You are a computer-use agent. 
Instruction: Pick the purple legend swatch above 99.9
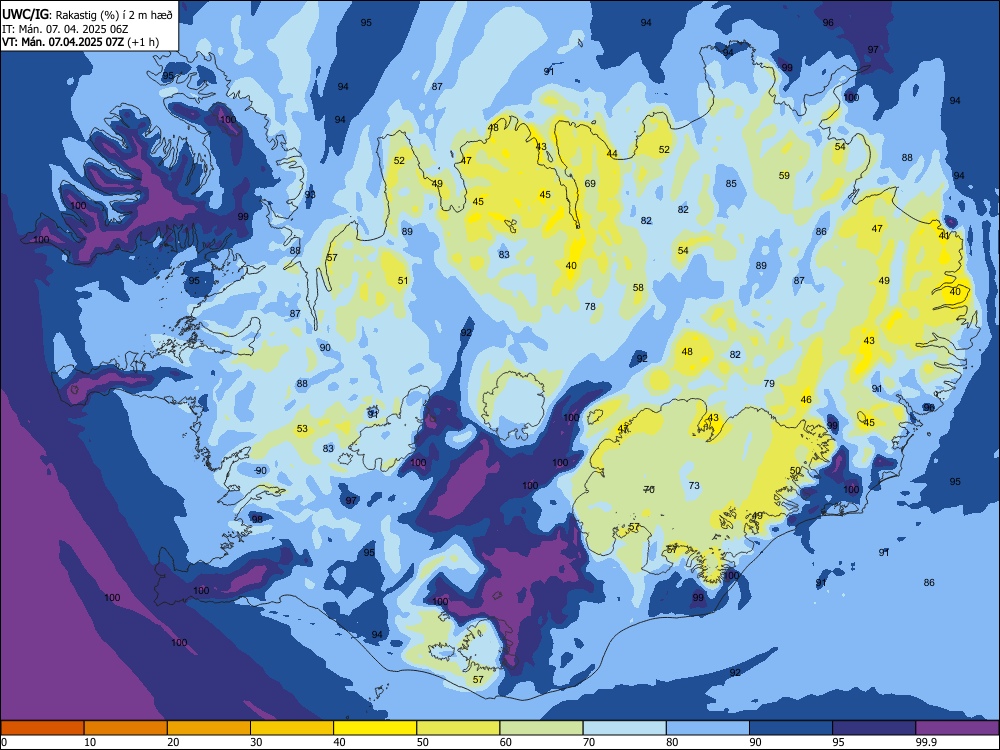point(957,728)
